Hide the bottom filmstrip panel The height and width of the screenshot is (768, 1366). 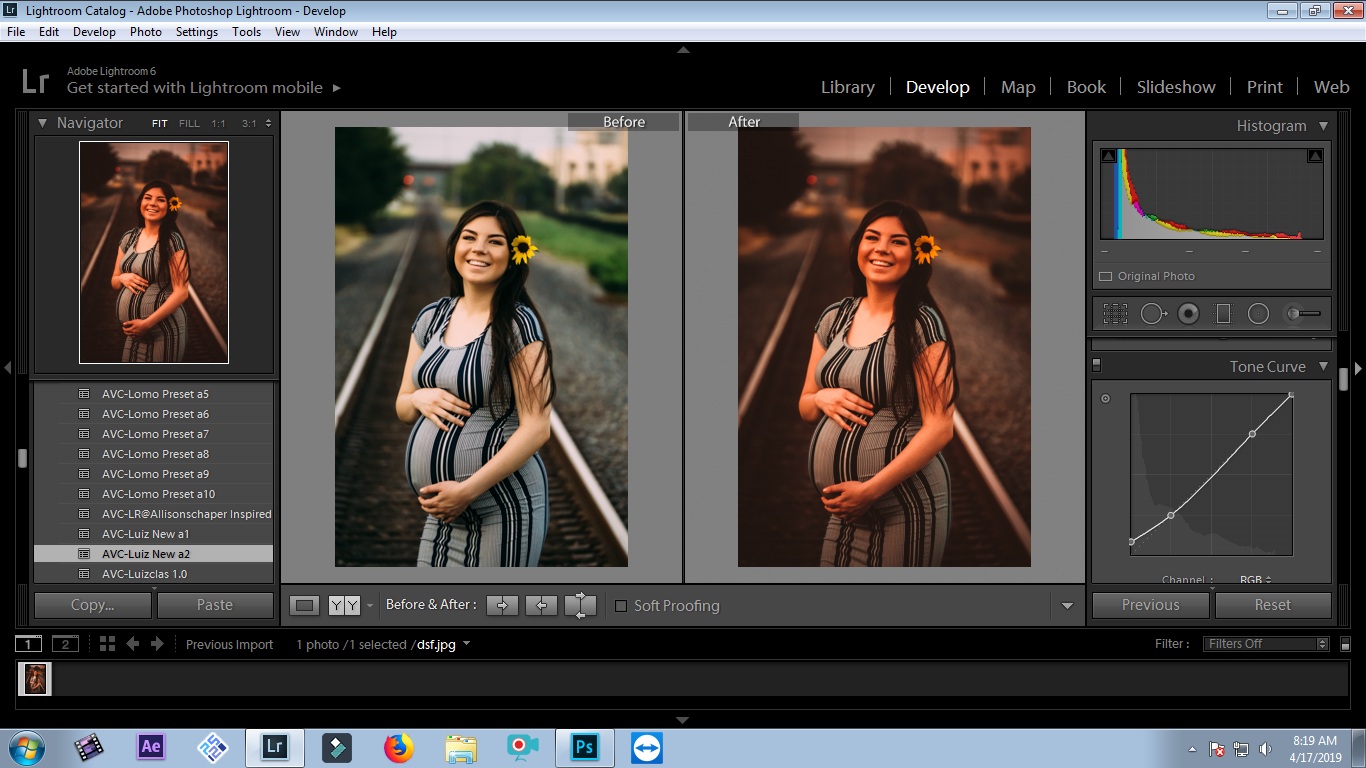pyautogui.click(x=683, y=720)
